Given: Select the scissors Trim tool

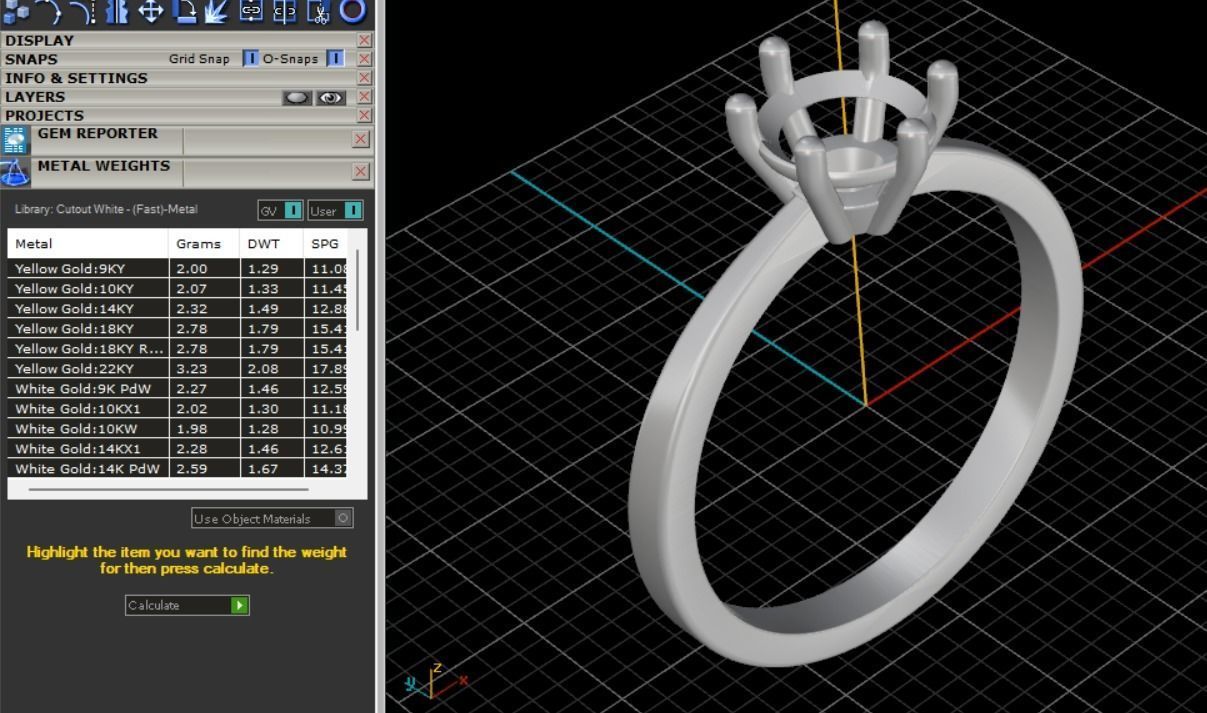Looking at the screenshot, I should tap(318, 12).
